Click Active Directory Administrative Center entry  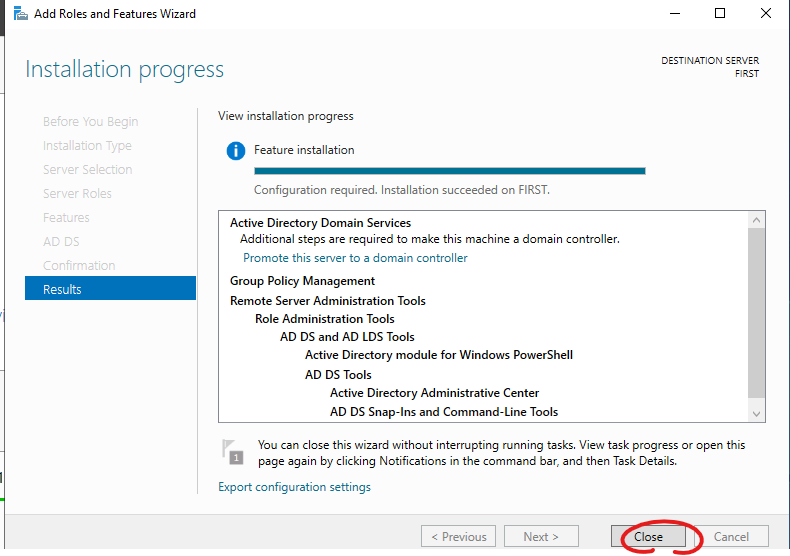pyautogui.click(x=434, y=393)
